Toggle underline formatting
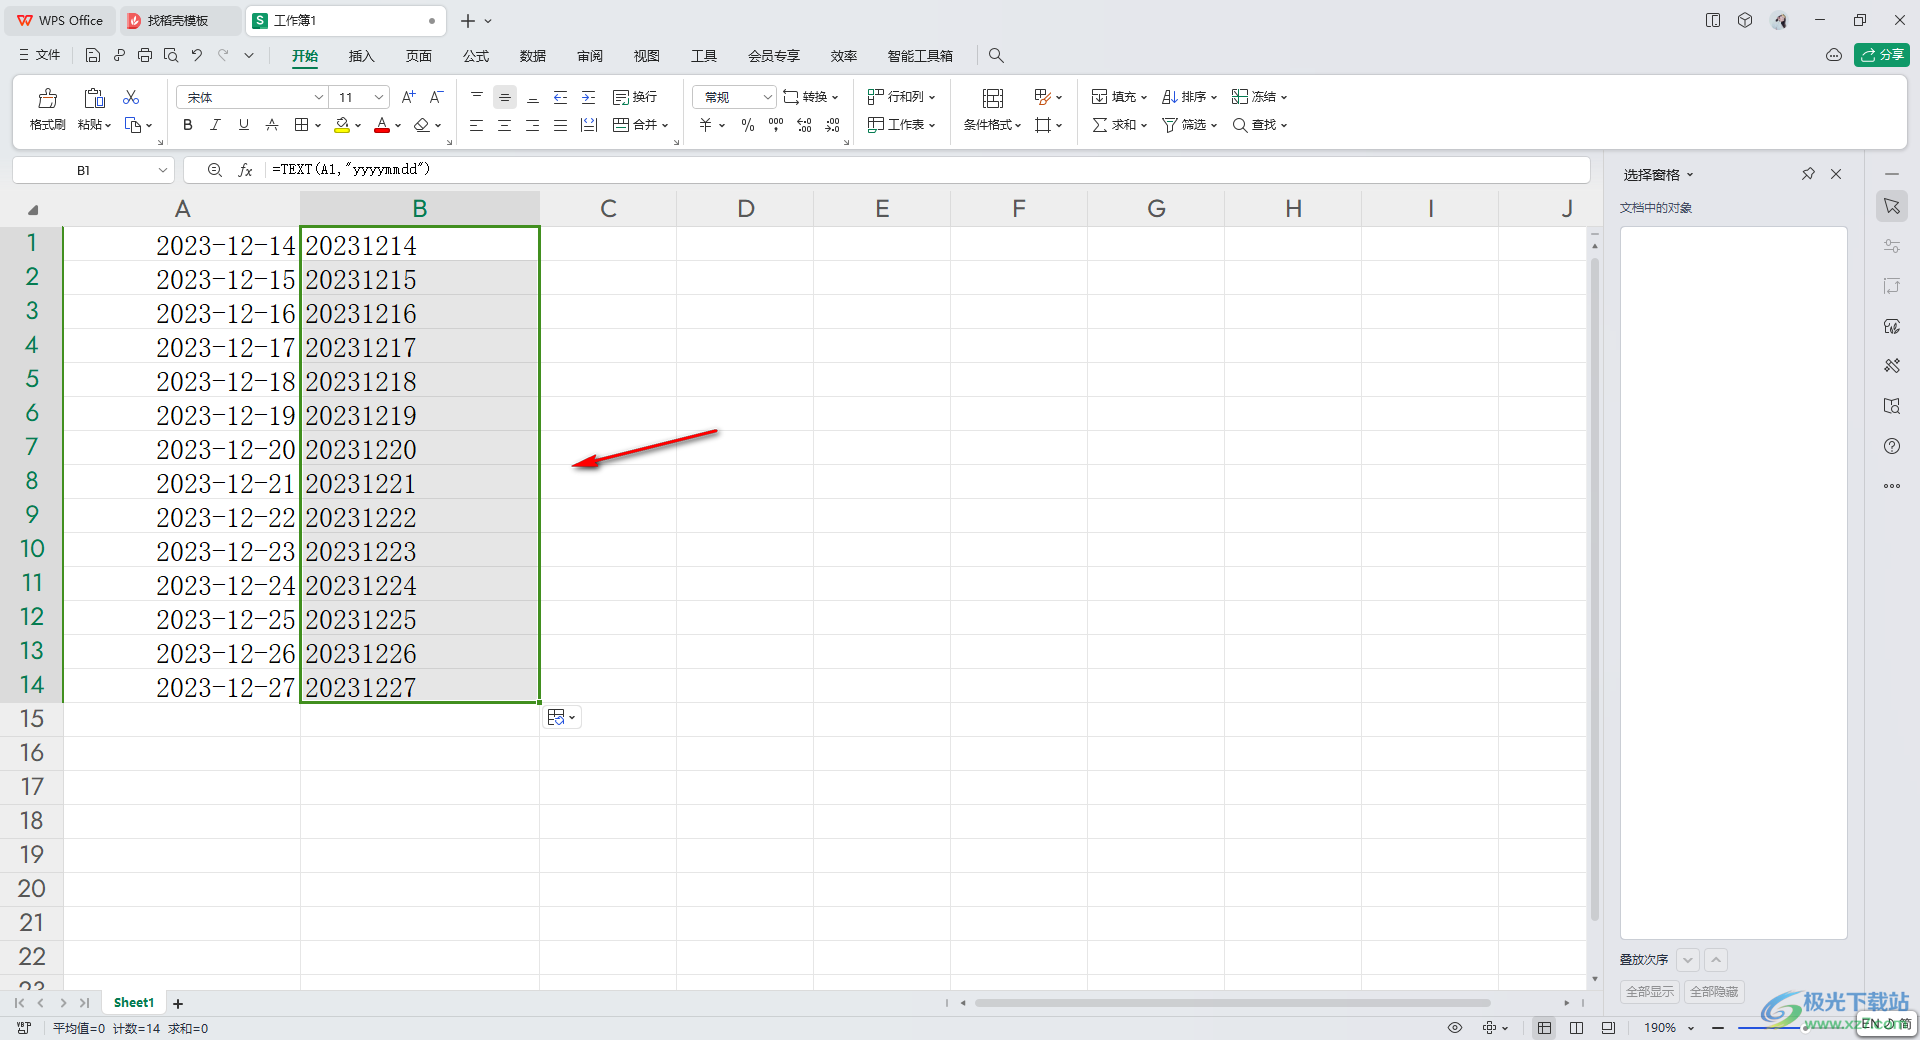Screen dimensions: 1920x1040 click(x=243, y=125)
